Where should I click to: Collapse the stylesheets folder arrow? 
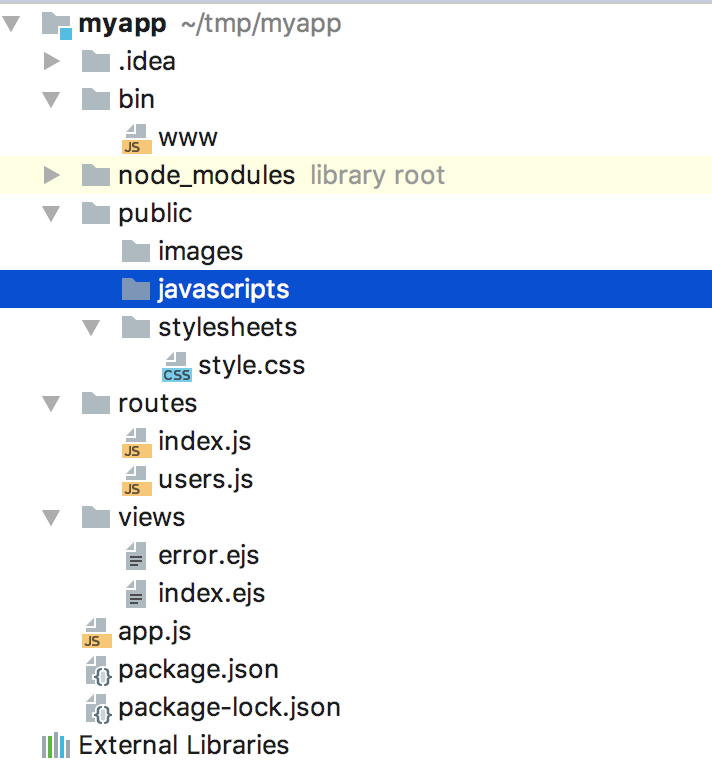92,328
